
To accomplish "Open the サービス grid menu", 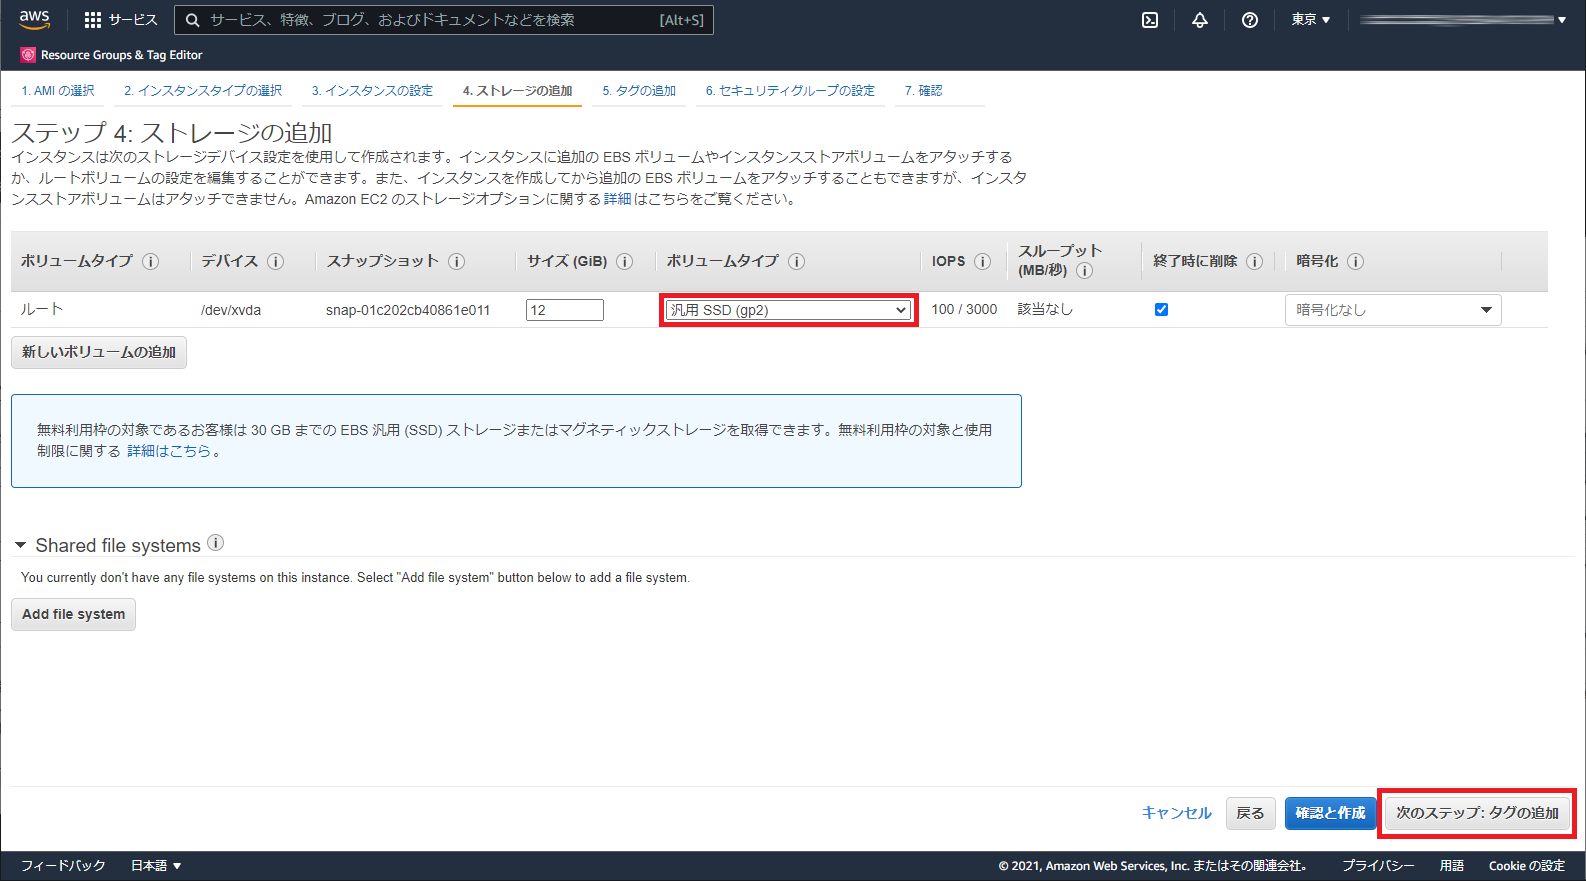I will point(121,20).
